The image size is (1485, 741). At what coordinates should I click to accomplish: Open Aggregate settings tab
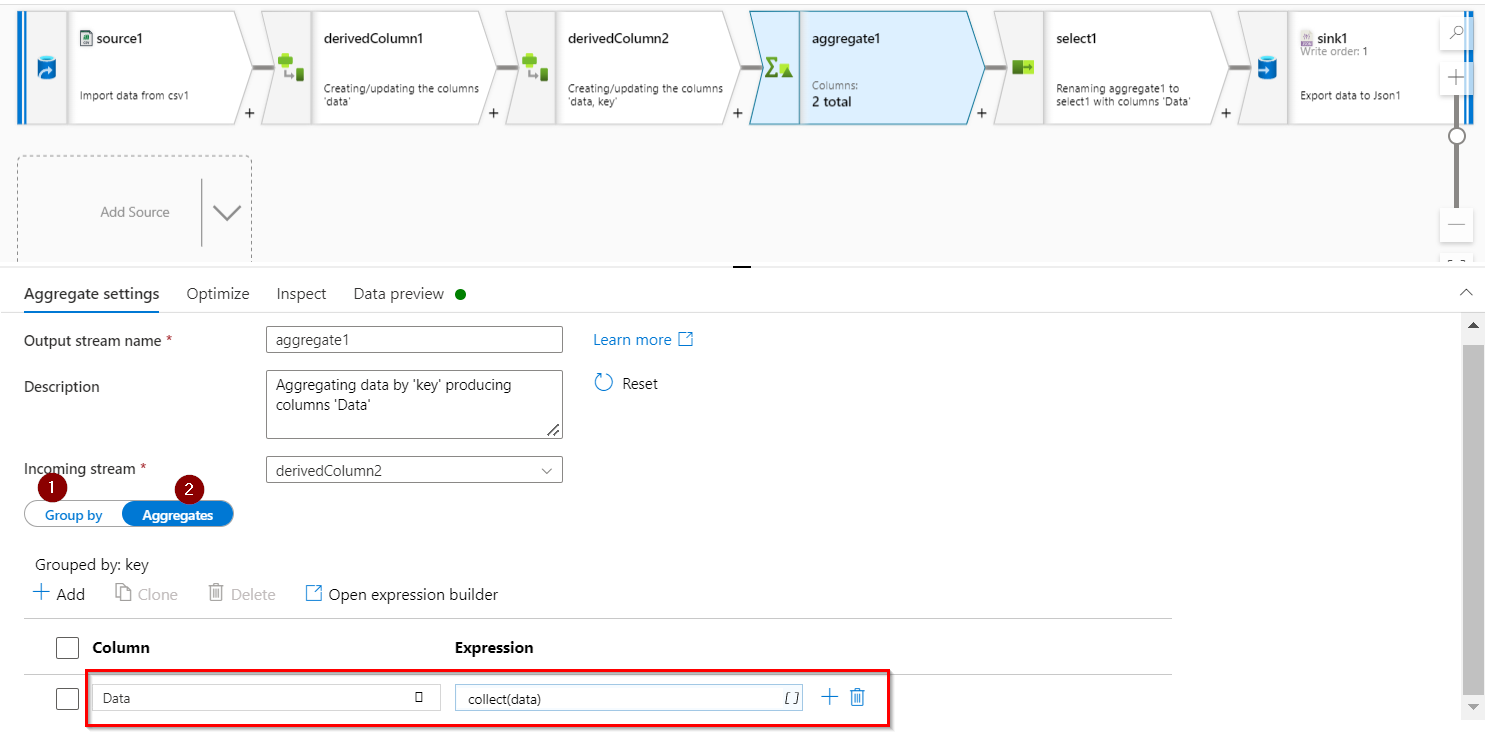pyautogui.click(x=92, y=294)
